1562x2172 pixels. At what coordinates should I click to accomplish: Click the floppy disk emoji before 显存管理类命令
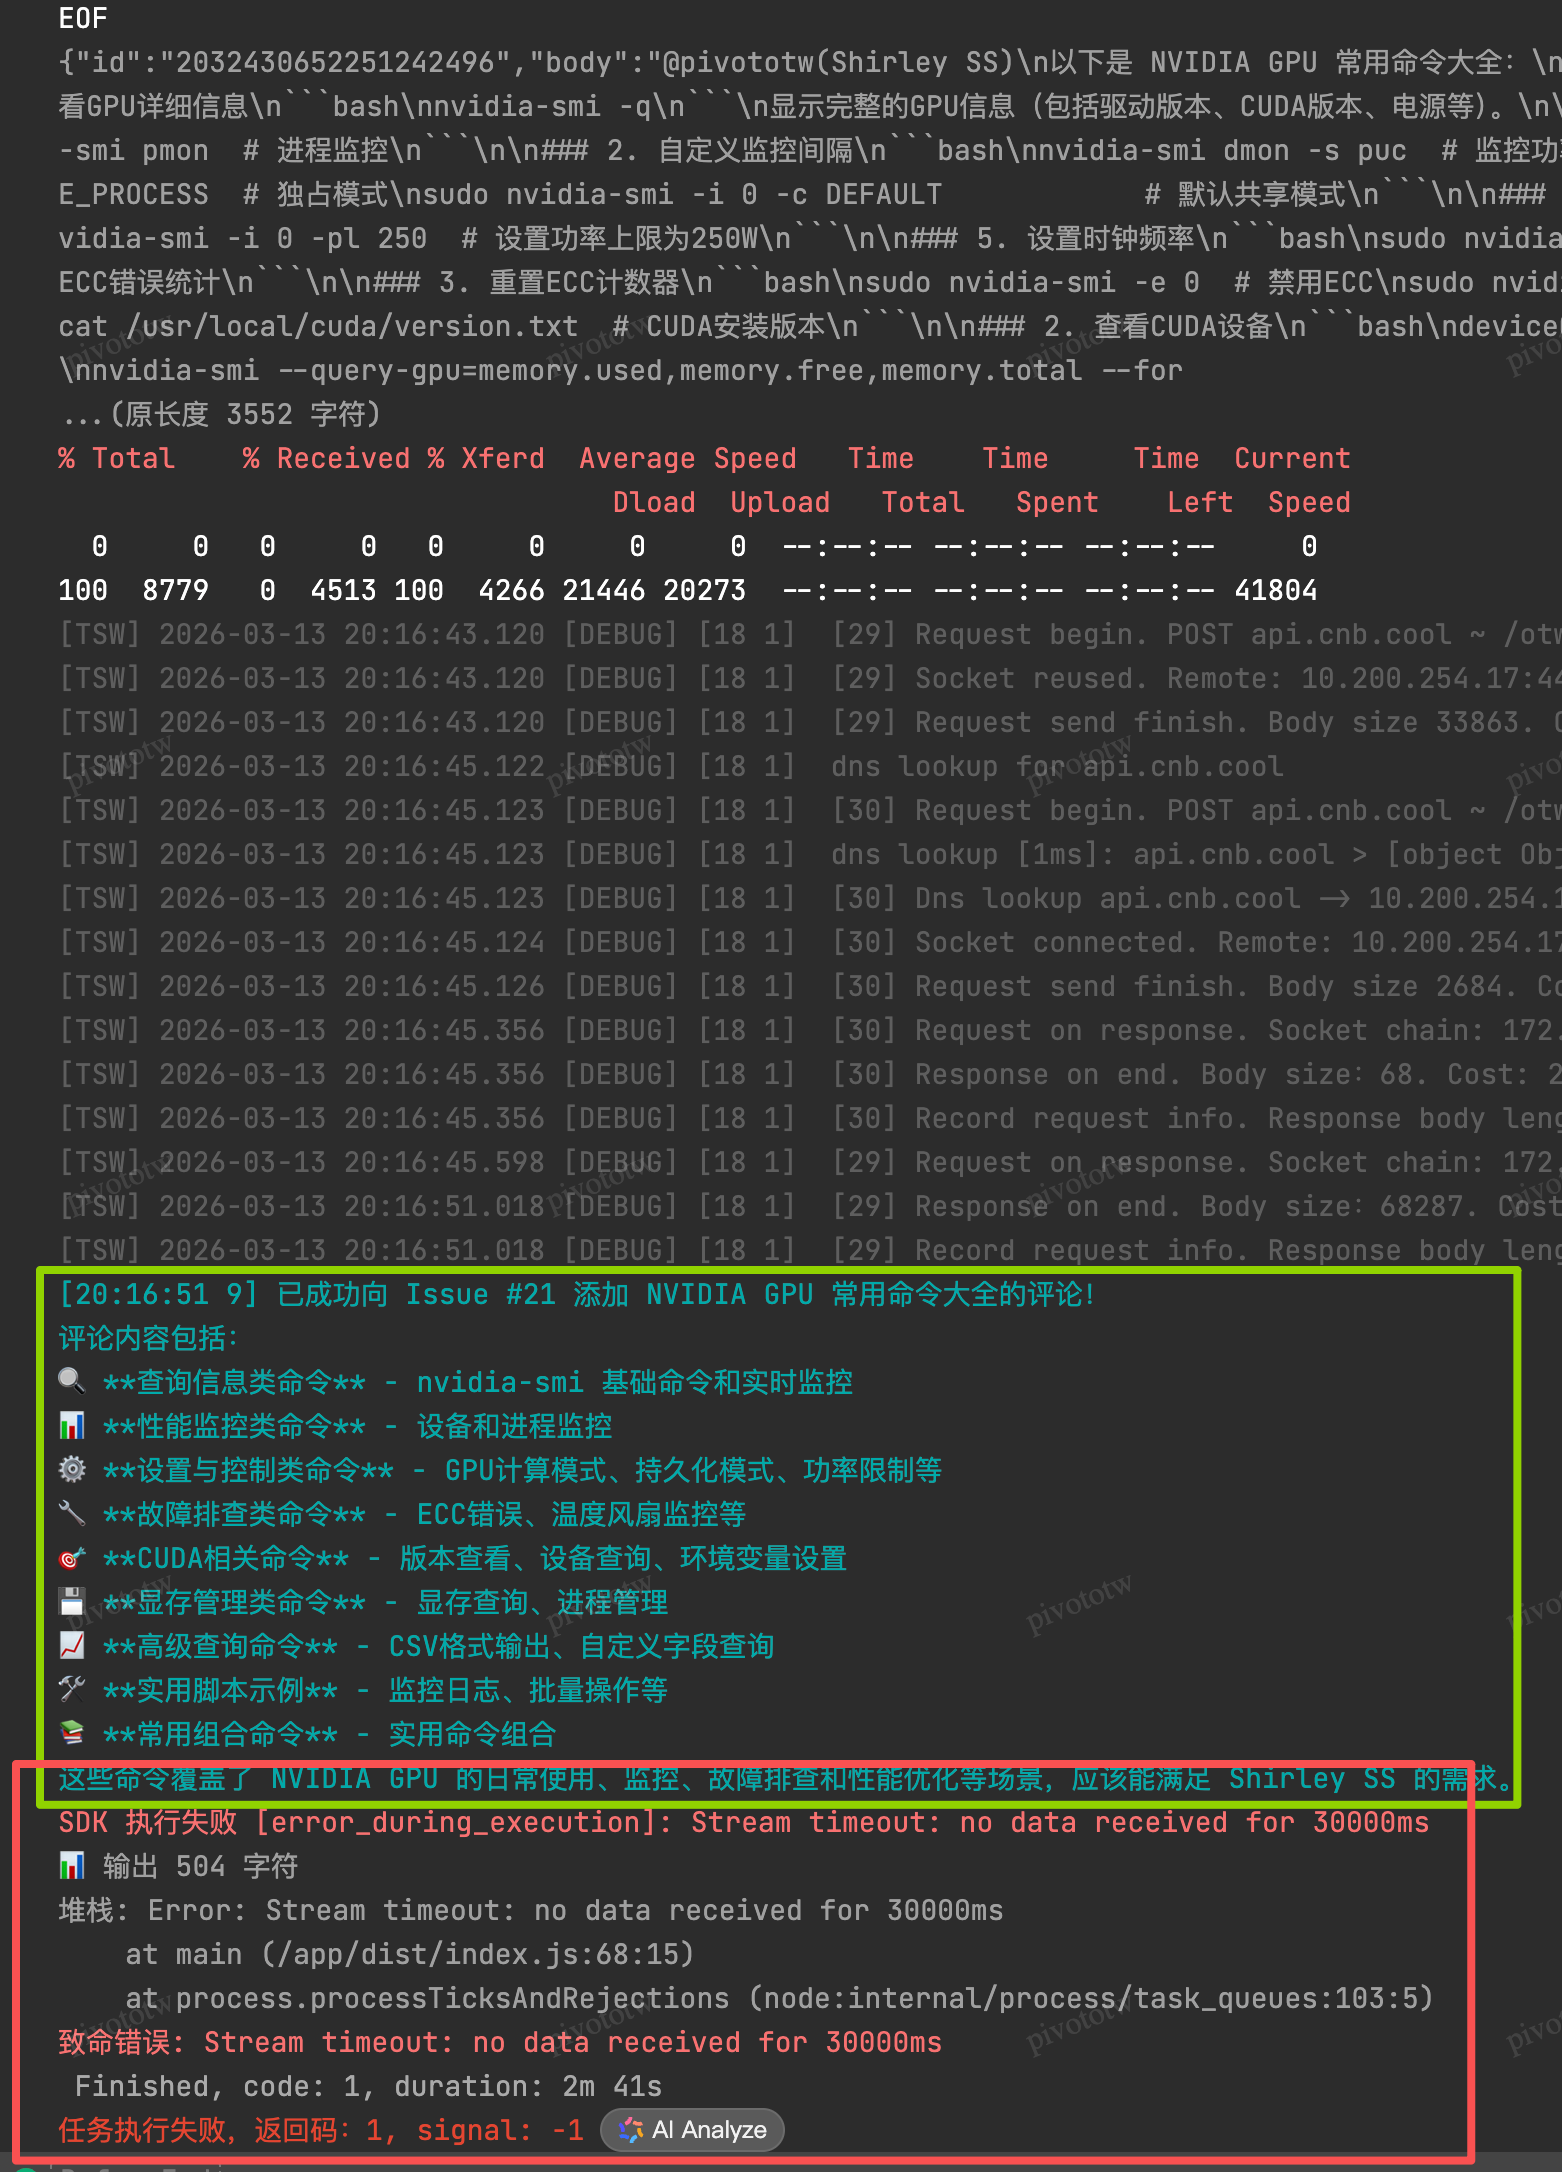tap(71, 1602)
